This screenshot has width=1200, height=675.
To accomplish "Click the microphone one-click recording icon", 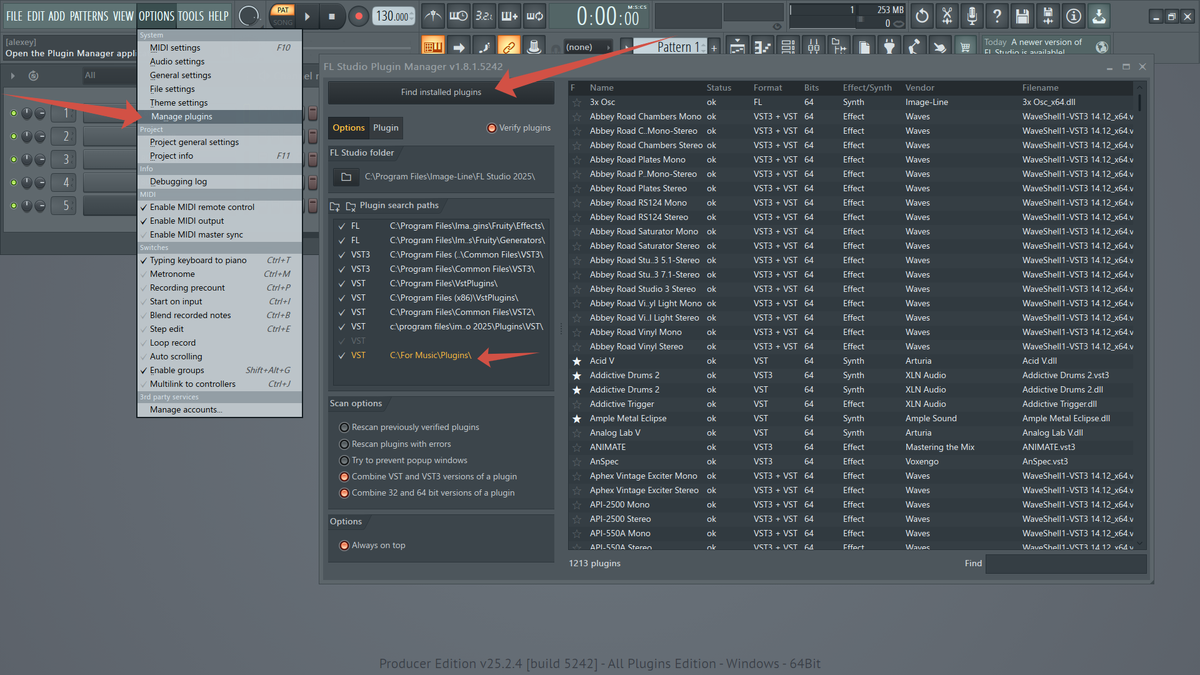I will tap(972, 16).
